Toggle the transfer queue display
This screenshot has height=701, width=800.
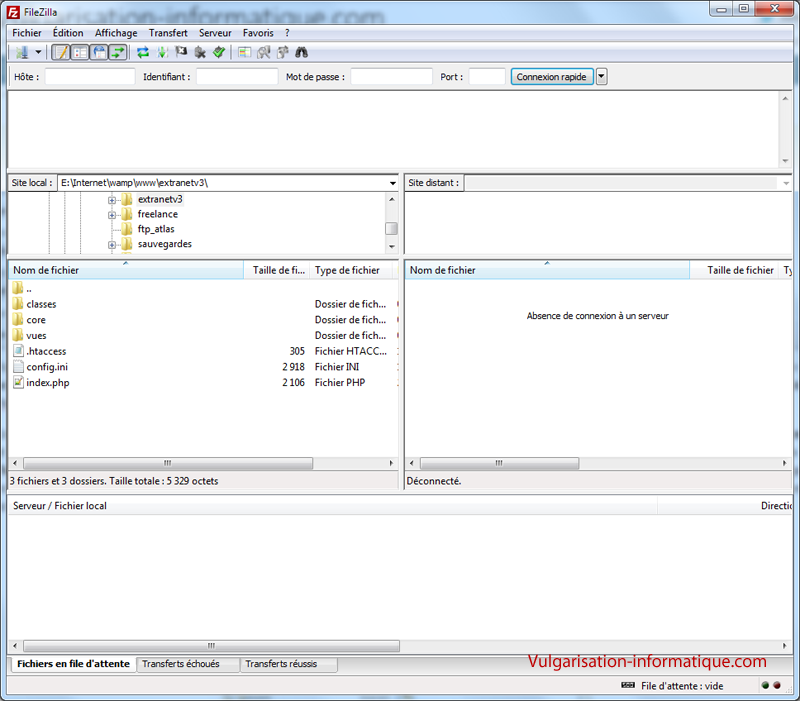(118, 52)
